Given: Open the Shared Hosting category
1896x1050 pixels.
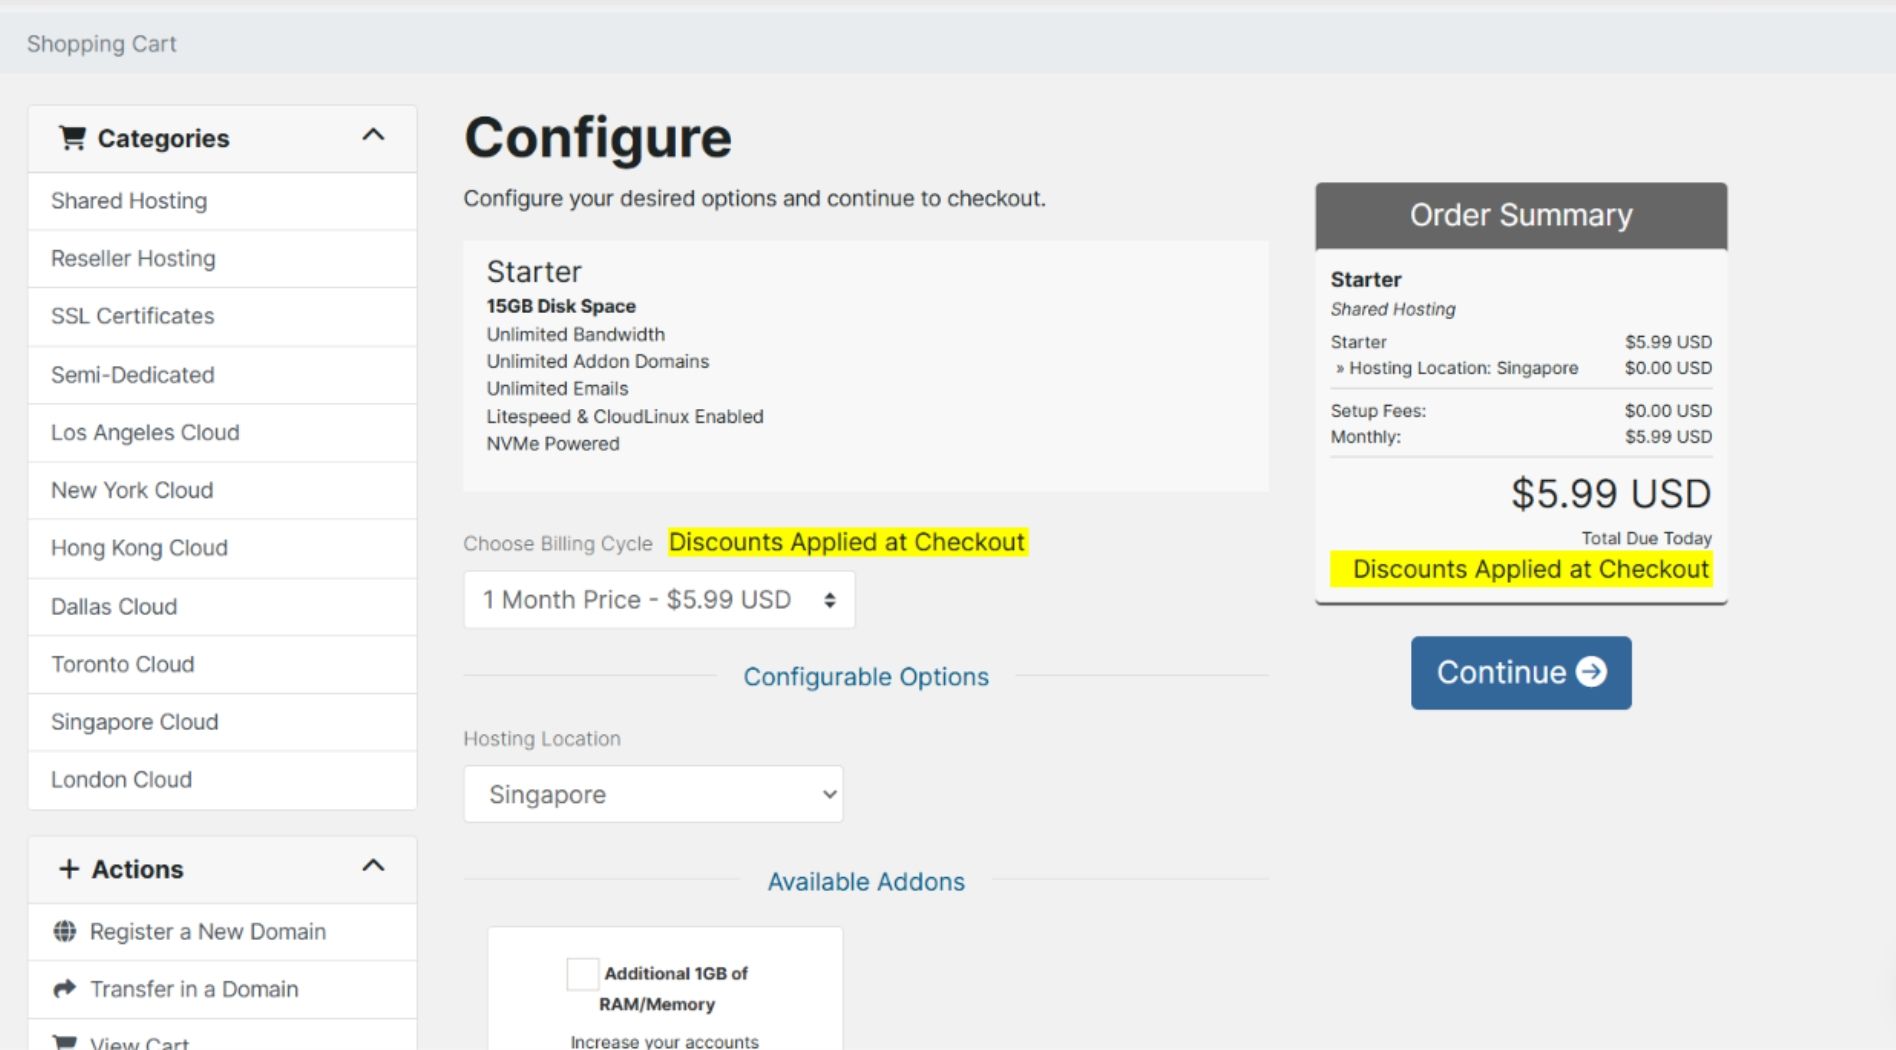Looking at the screenshot, I should (222, 201).
